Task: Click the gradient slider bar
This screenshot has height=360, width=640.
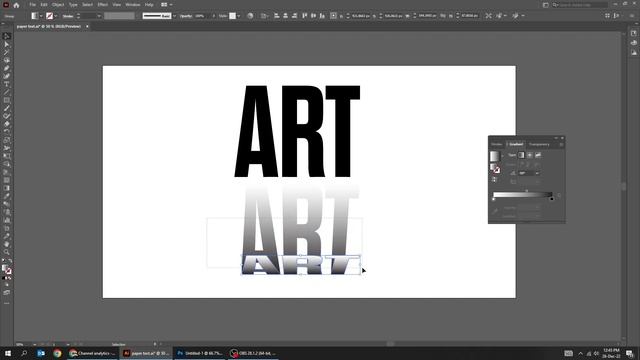Action: 522,195
